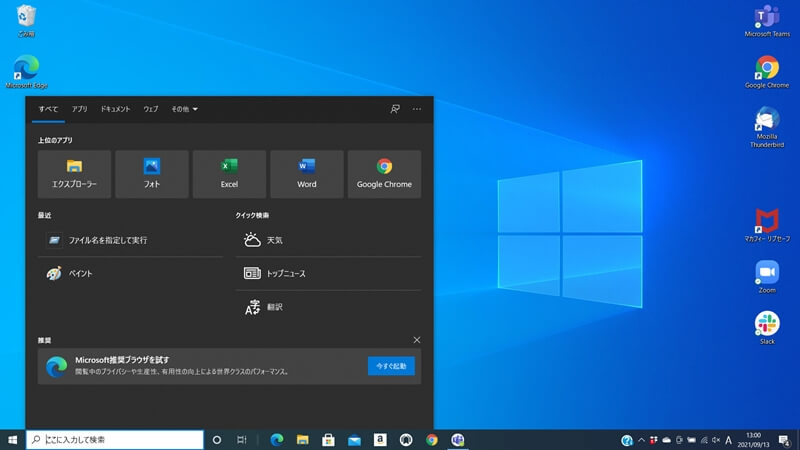
Task: Click the 今すぐ起動 button
Action: pos(391,366)
